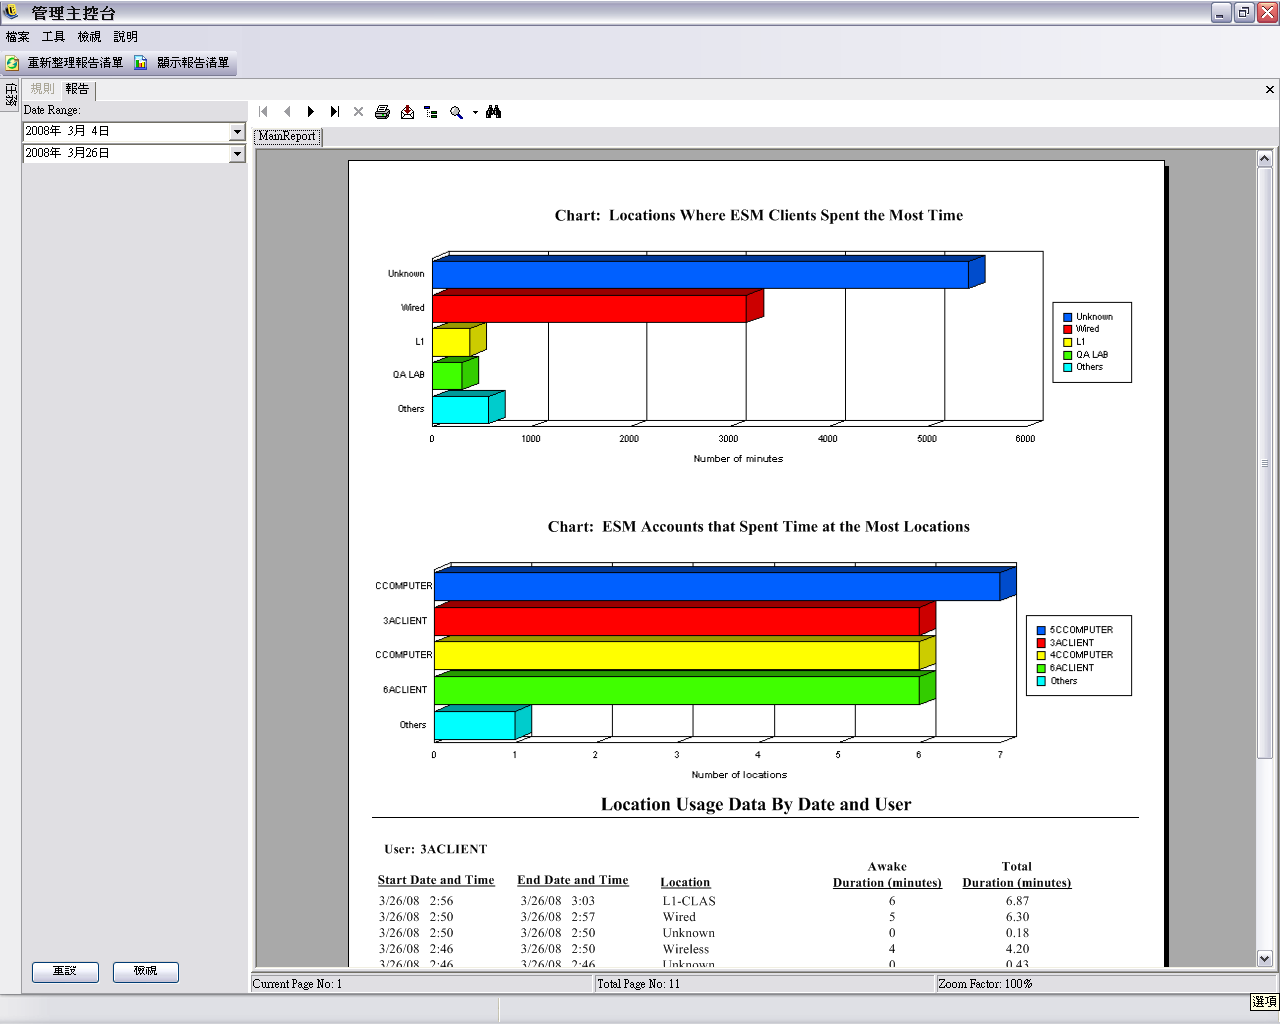Click the export report icon
Image resolution: width=1280 pixels, height=1024 pixels.
tap(407, 112)
